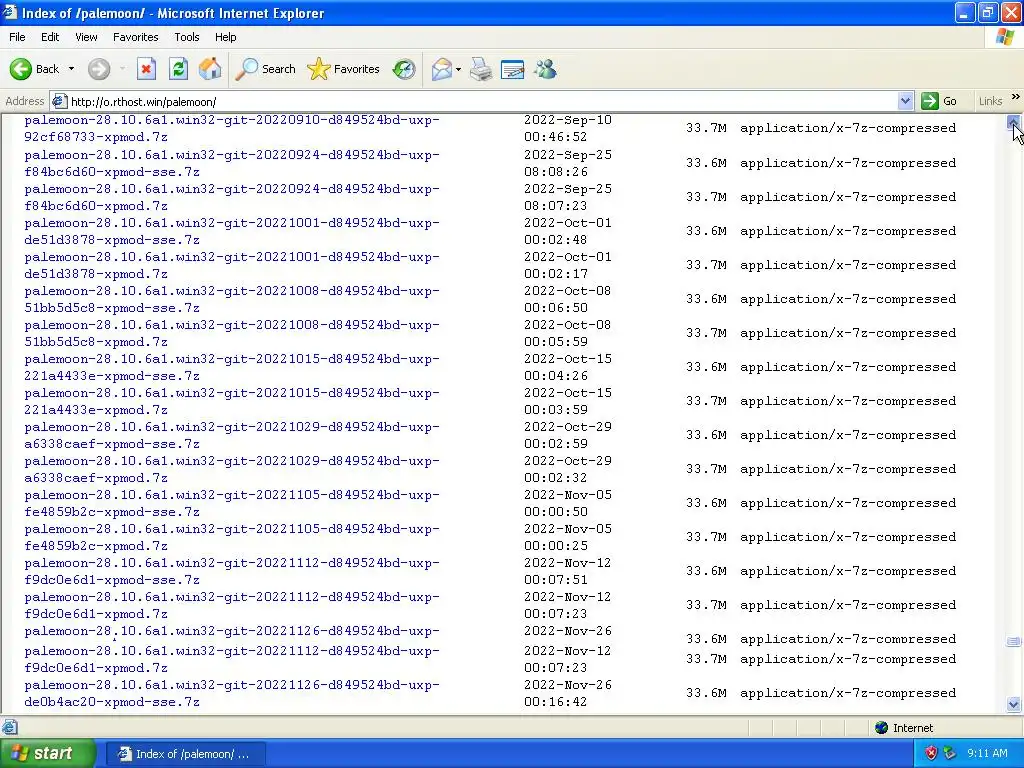Open the 20221015 221a4433e xpmod-sse.7z link

pos(231,367)
